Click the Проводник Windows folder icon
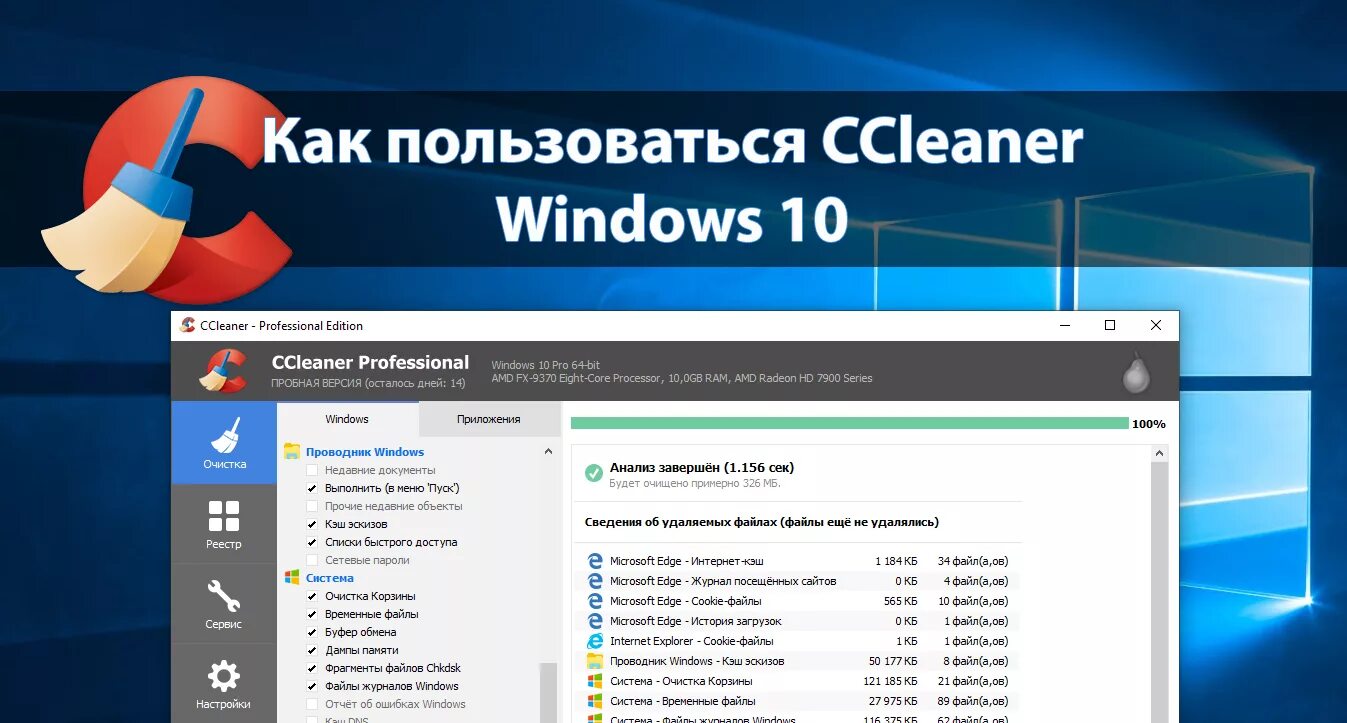1347x723 pixels. point(292,452)
